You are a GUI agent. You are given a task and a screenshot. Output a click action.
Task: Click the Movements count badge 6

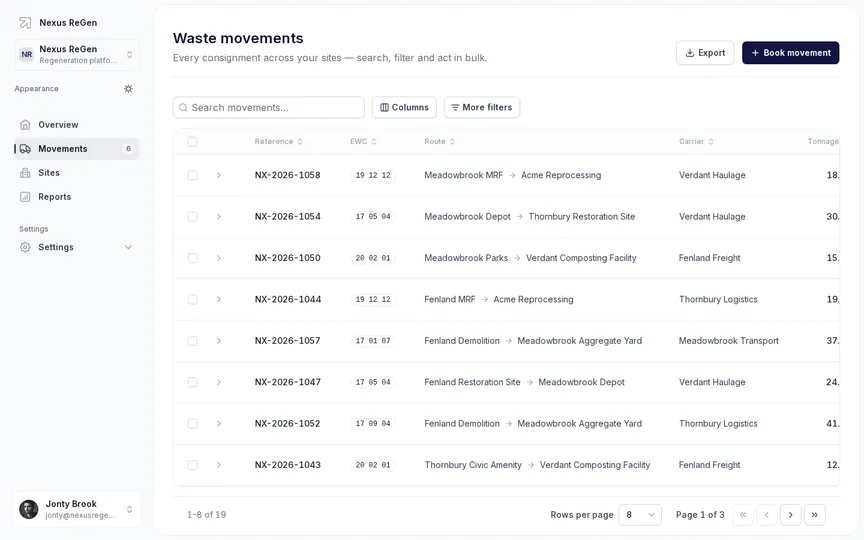pyautogui.click(x=128, y=149)
